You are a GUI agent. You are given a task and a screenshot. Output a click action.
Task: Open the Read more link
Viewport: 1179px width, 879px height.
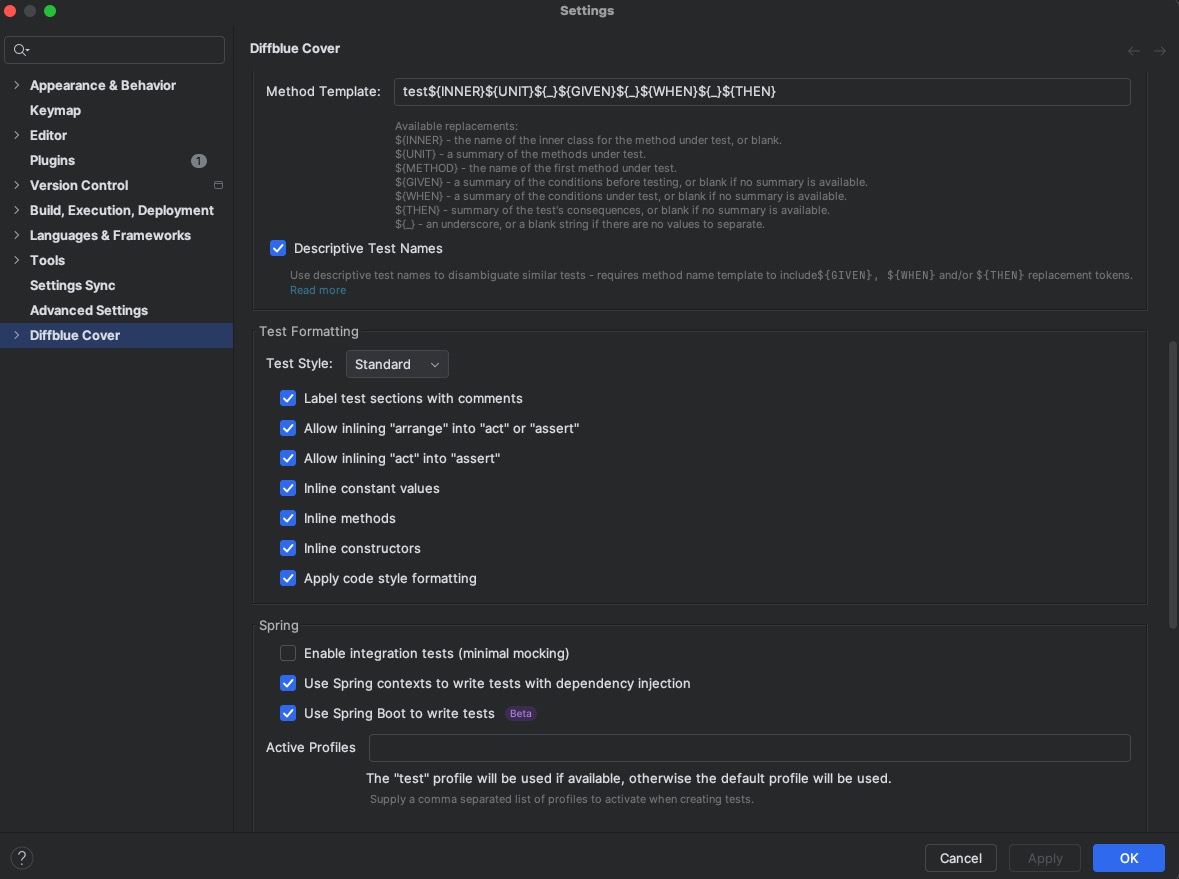point(318,290)
